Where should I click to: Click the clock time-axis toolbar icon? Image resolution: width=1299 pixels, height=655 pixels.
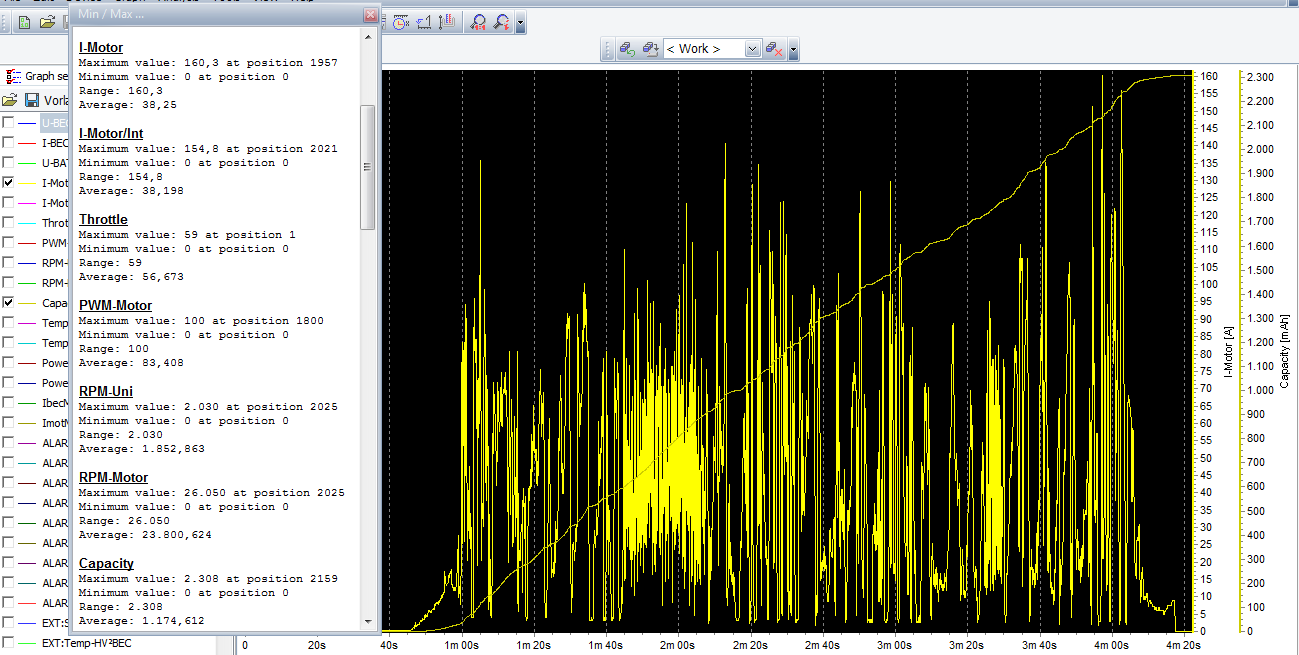pos(401,22)
